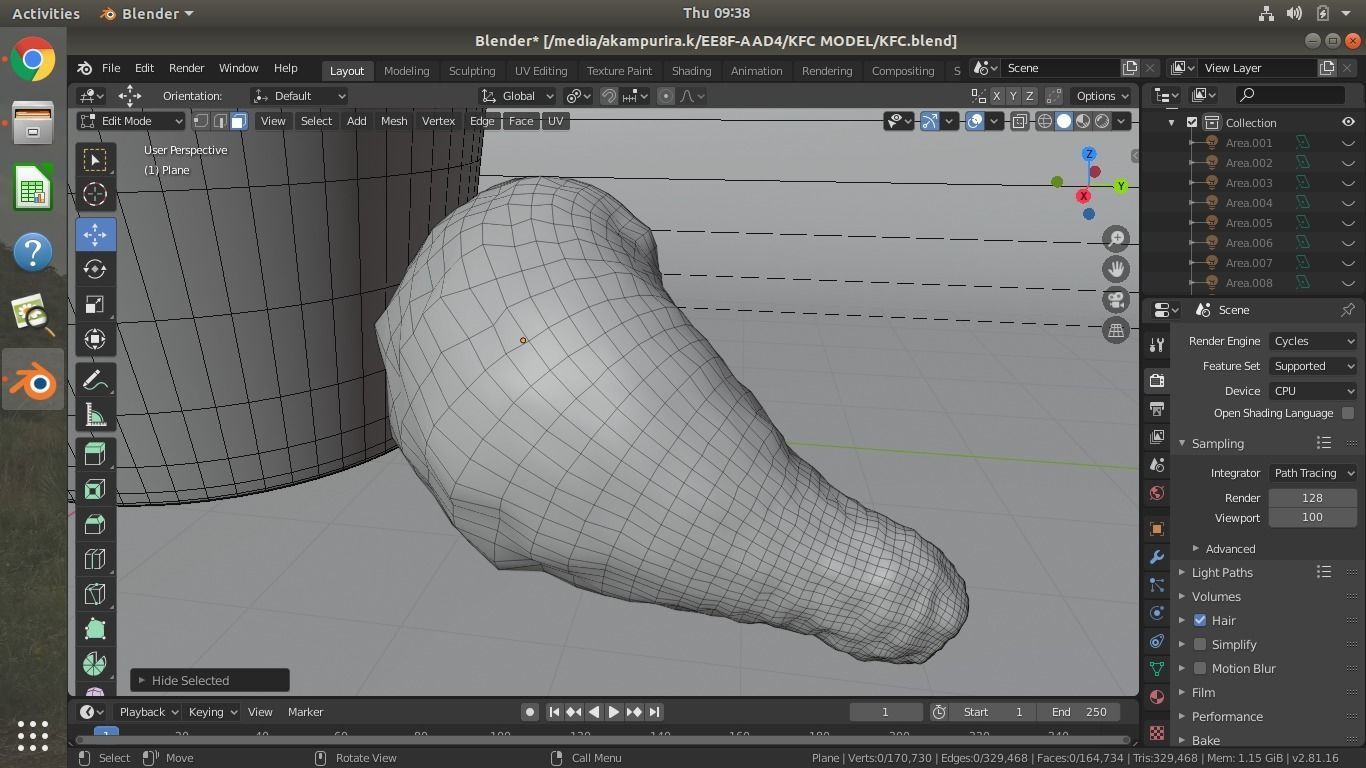1366x768 pixels.
Task: Enable the Simplify checkbox
Action: click(1200, 645)
